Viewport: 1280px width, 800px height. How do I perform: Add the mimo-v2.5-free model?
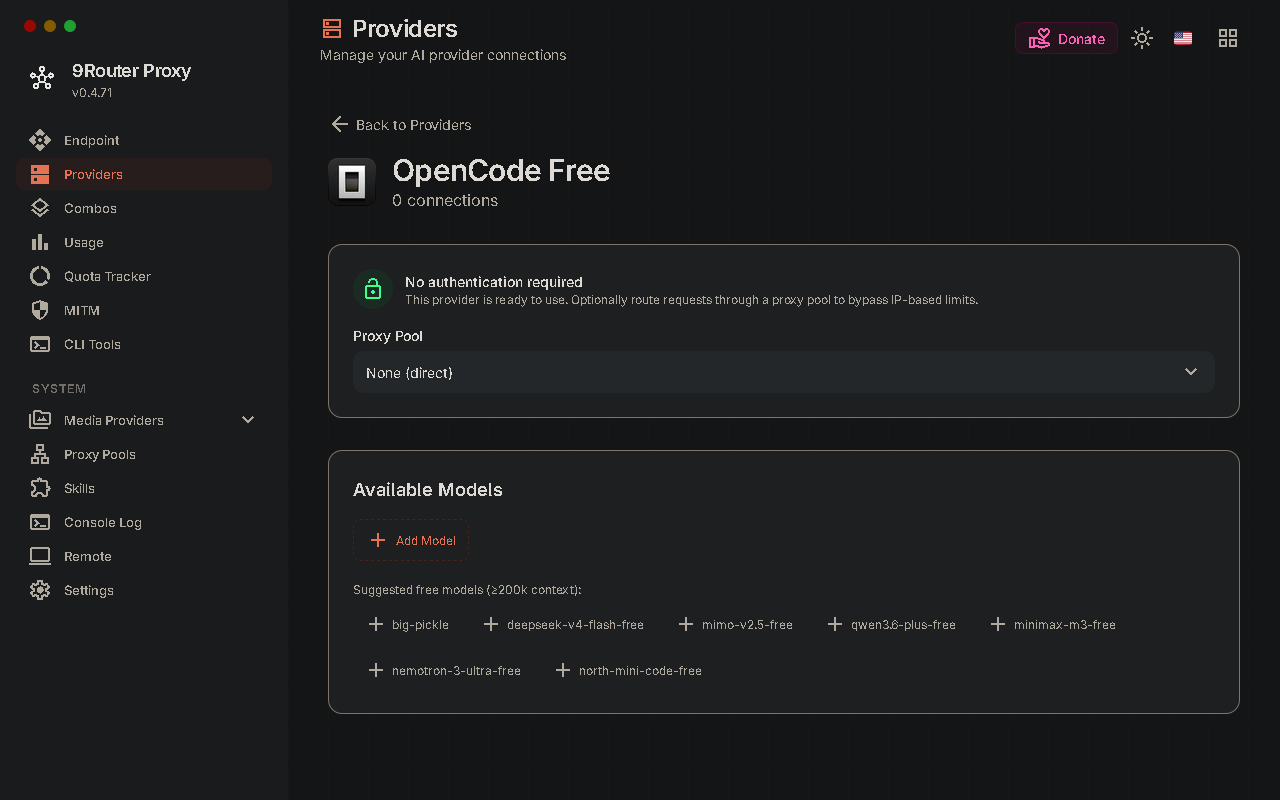735,624
